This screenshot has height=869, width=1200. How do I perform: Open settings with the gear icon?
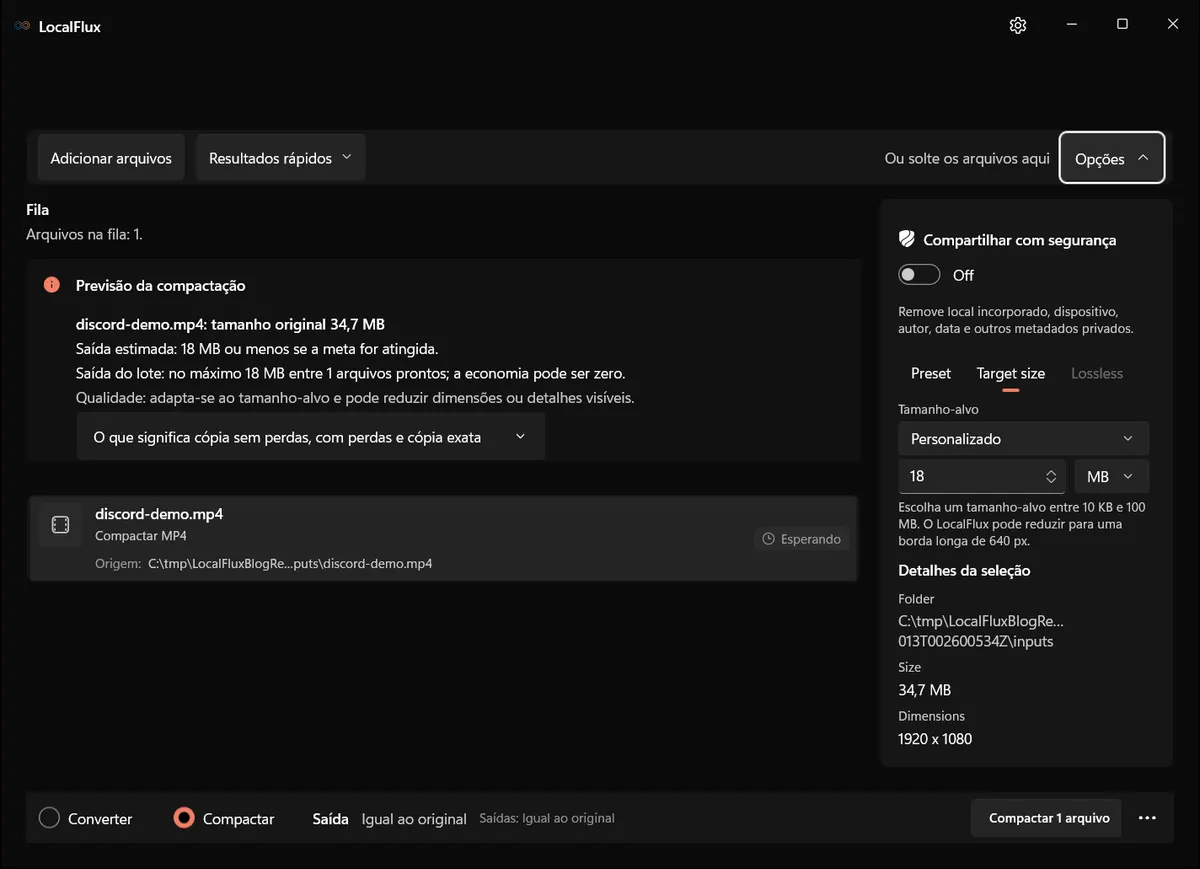click(x=1018, y=26)
